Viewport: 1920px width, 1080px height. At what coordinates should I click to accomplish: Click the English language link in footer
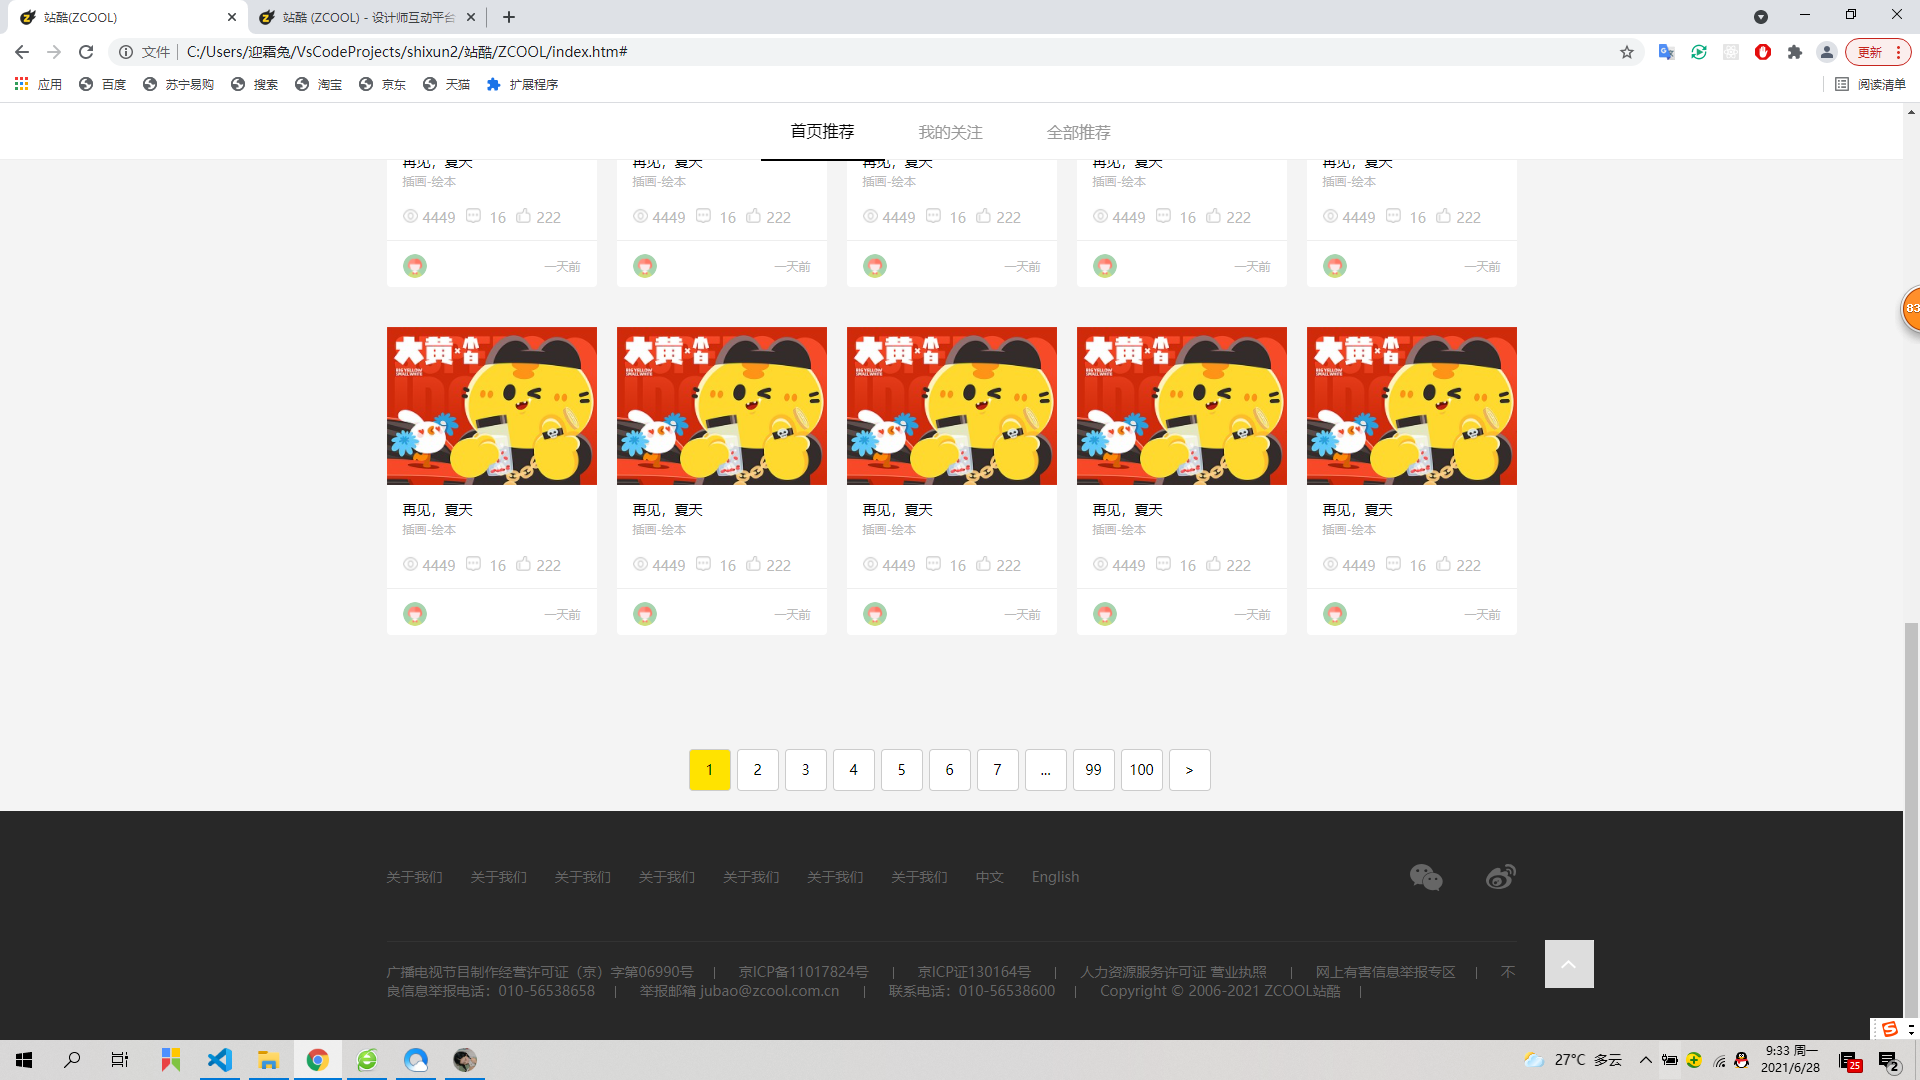1055,877
